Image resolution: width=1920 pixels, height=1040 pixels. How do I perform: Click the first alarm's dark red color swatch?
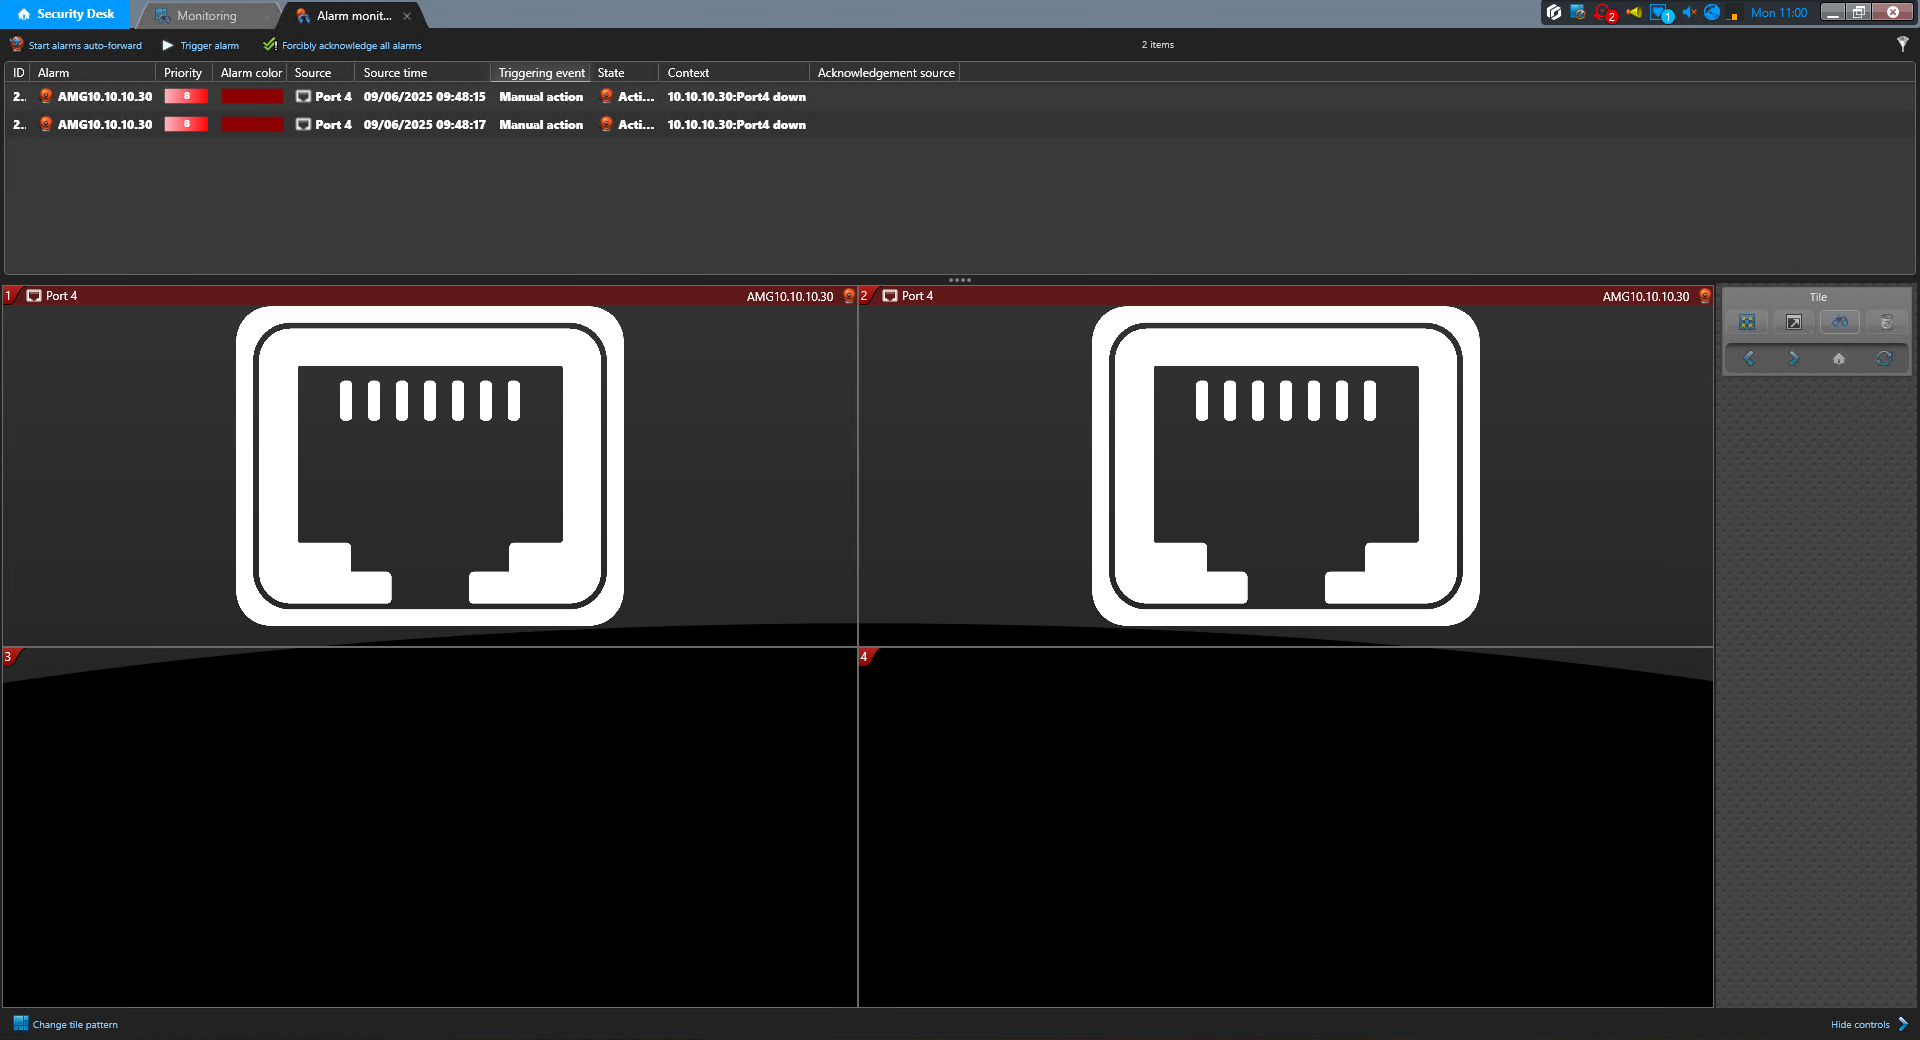tap(252, 97)
